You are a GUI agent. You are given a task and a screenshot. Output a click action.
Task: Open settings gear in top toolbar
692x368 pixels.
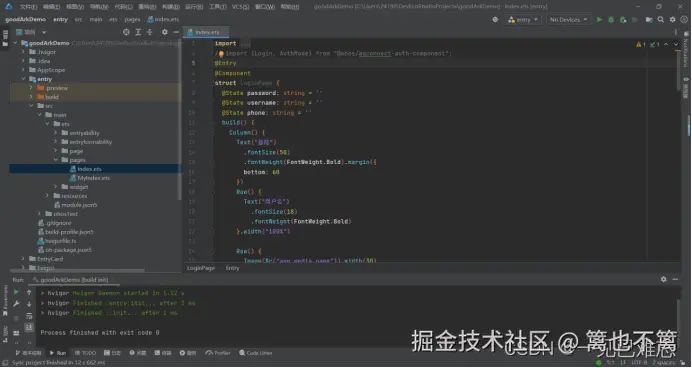[673, 20]
